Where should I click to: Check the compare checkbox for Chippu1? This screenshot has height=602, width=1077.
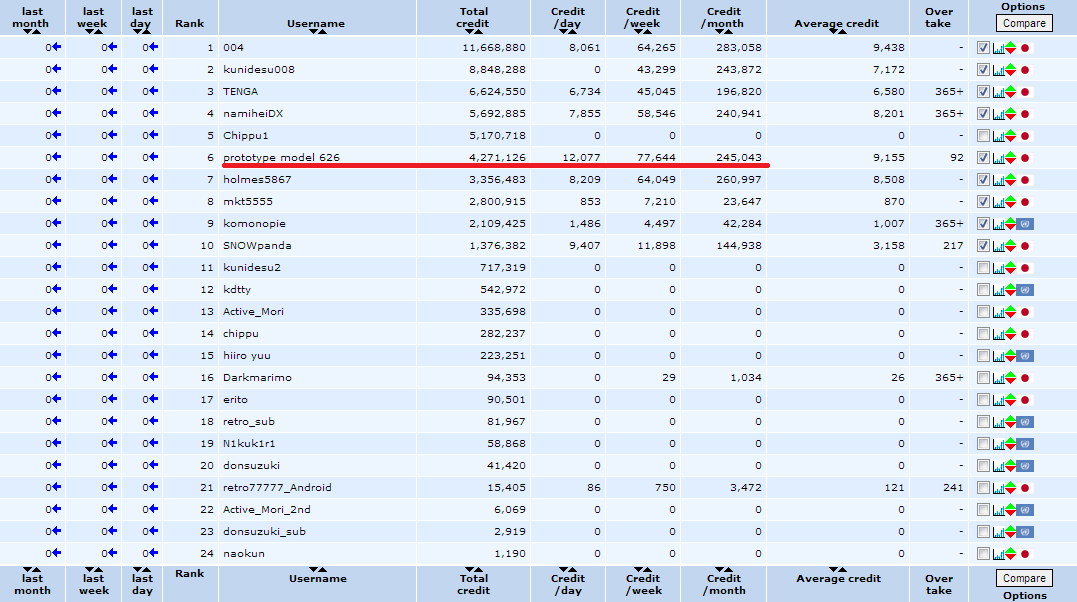(x=983, y=136)
